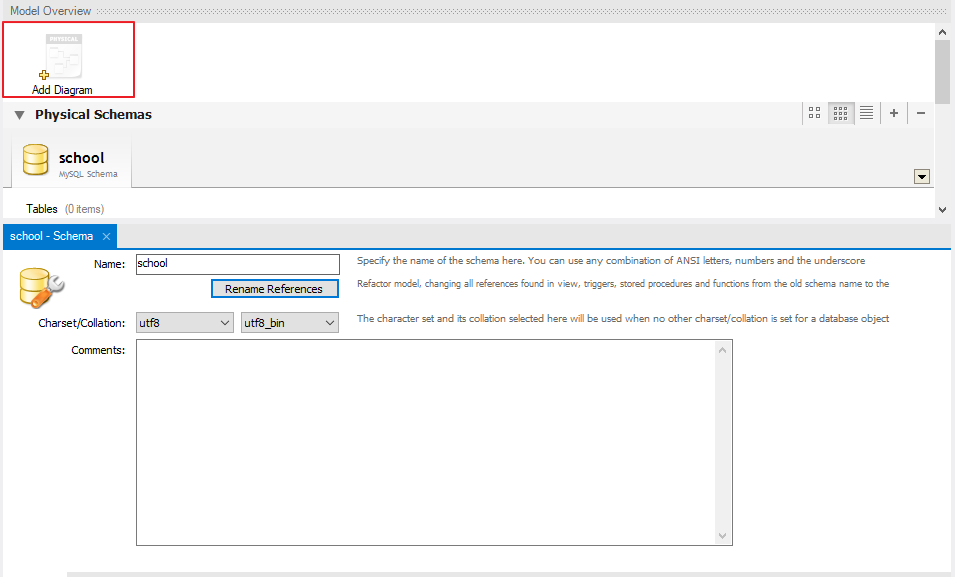Switch to large icons view
This screenshot has width=955, height=577.
[x=814, y=114]
